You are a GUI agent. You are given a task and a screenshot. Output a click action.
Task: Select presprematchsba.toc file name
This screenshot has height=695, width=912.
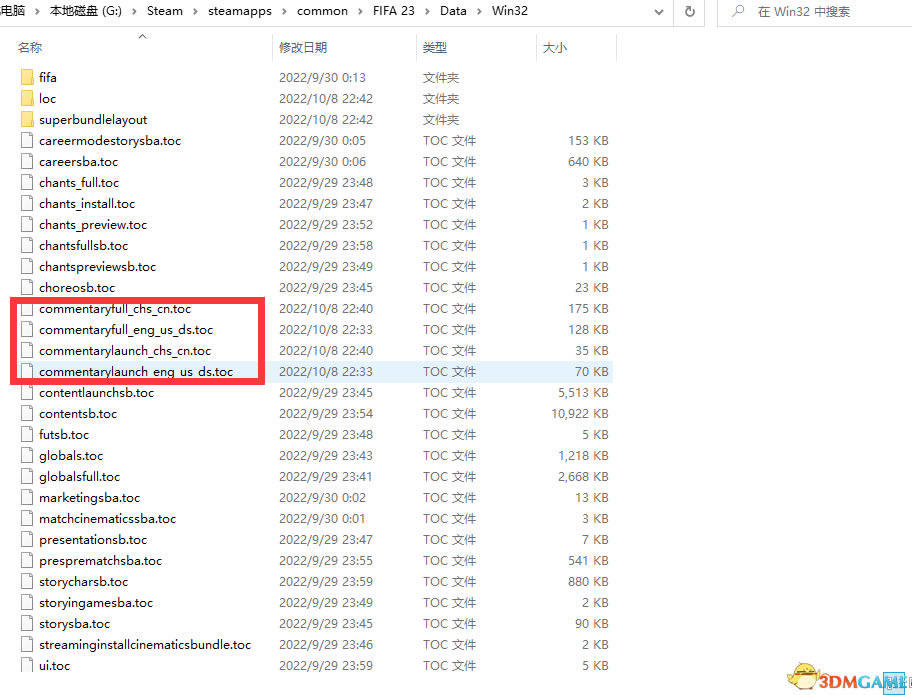[101, 561]
